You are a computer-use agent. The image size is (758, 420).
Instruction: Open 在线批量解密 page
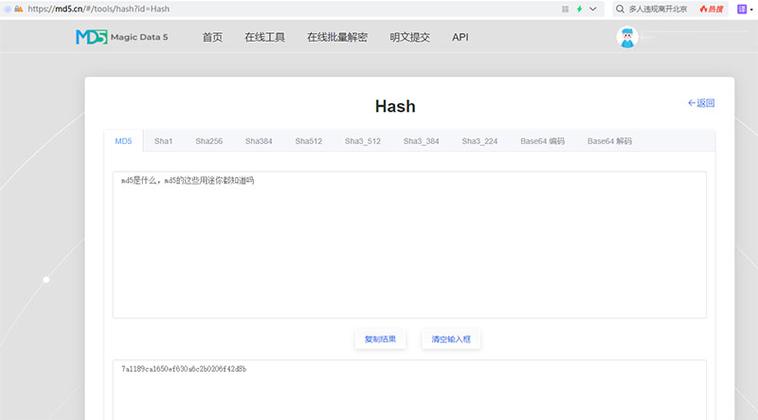click(x=337, y=37)
